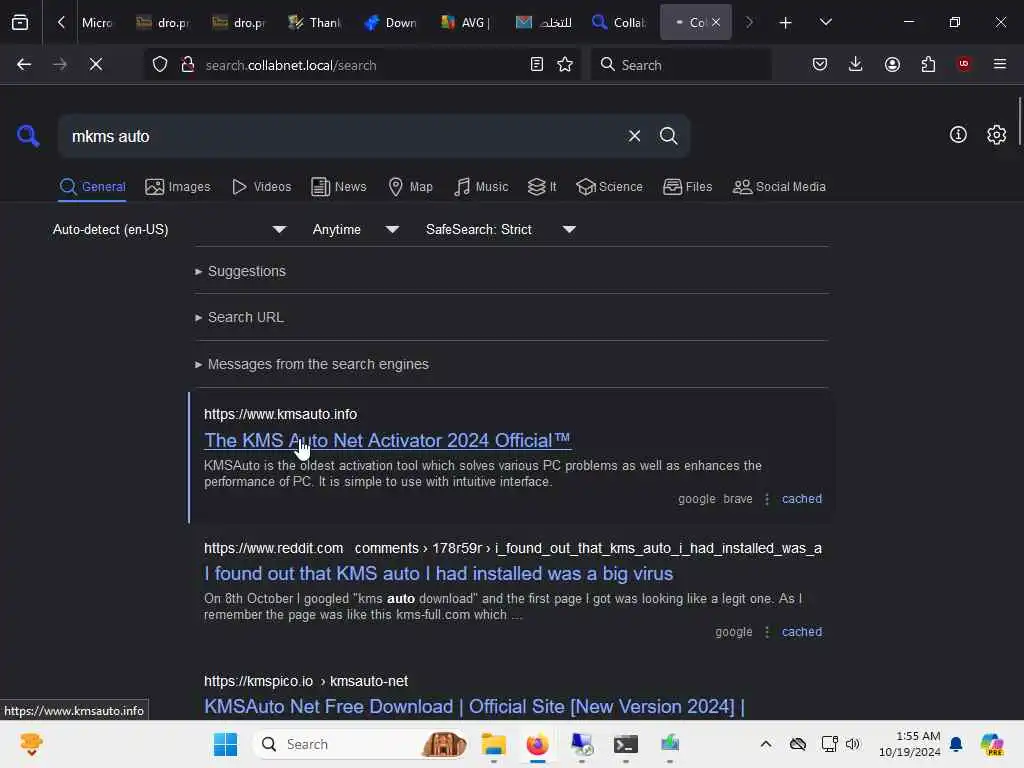Switch to Music category tab
The image size is (1024, 768).
(x=481, y=187)
